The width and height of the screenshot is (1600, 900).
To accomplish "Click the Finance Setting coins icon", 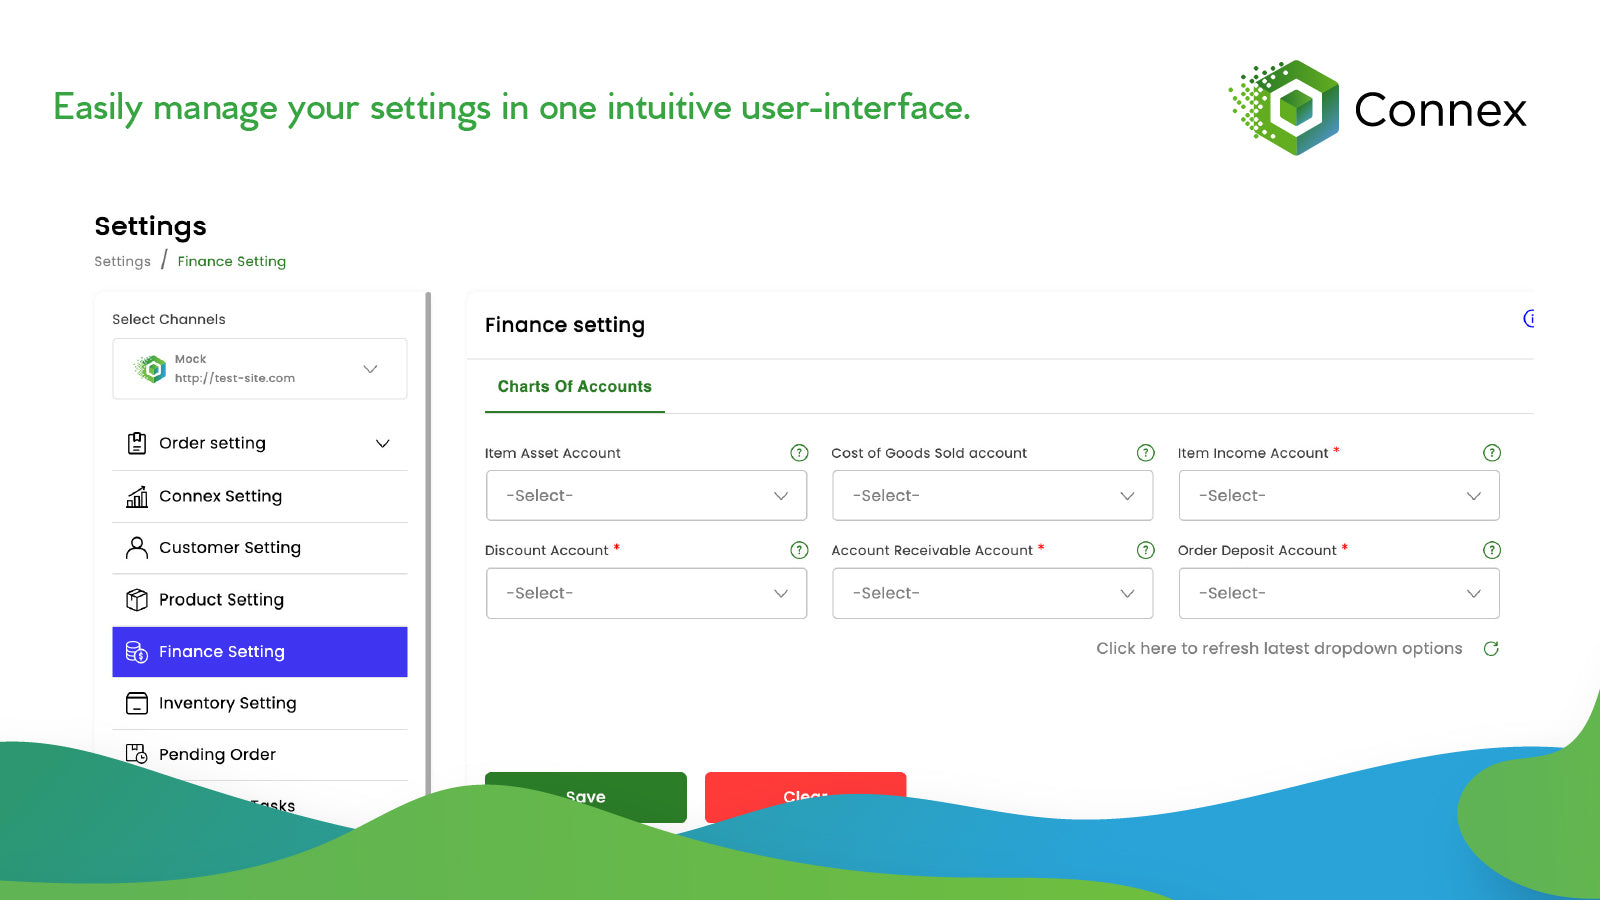I will 136,651.
